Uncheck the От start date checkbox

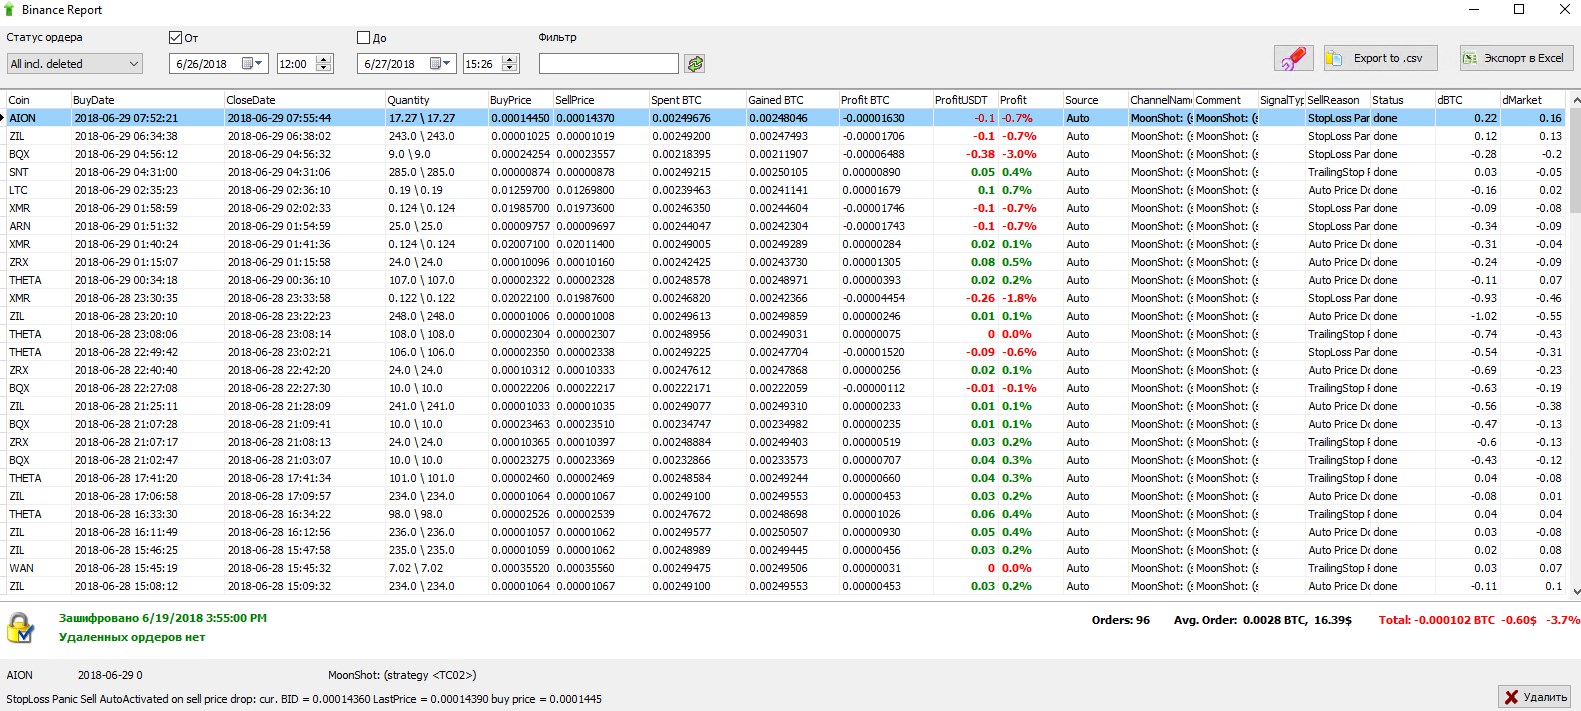pos(176,38)
